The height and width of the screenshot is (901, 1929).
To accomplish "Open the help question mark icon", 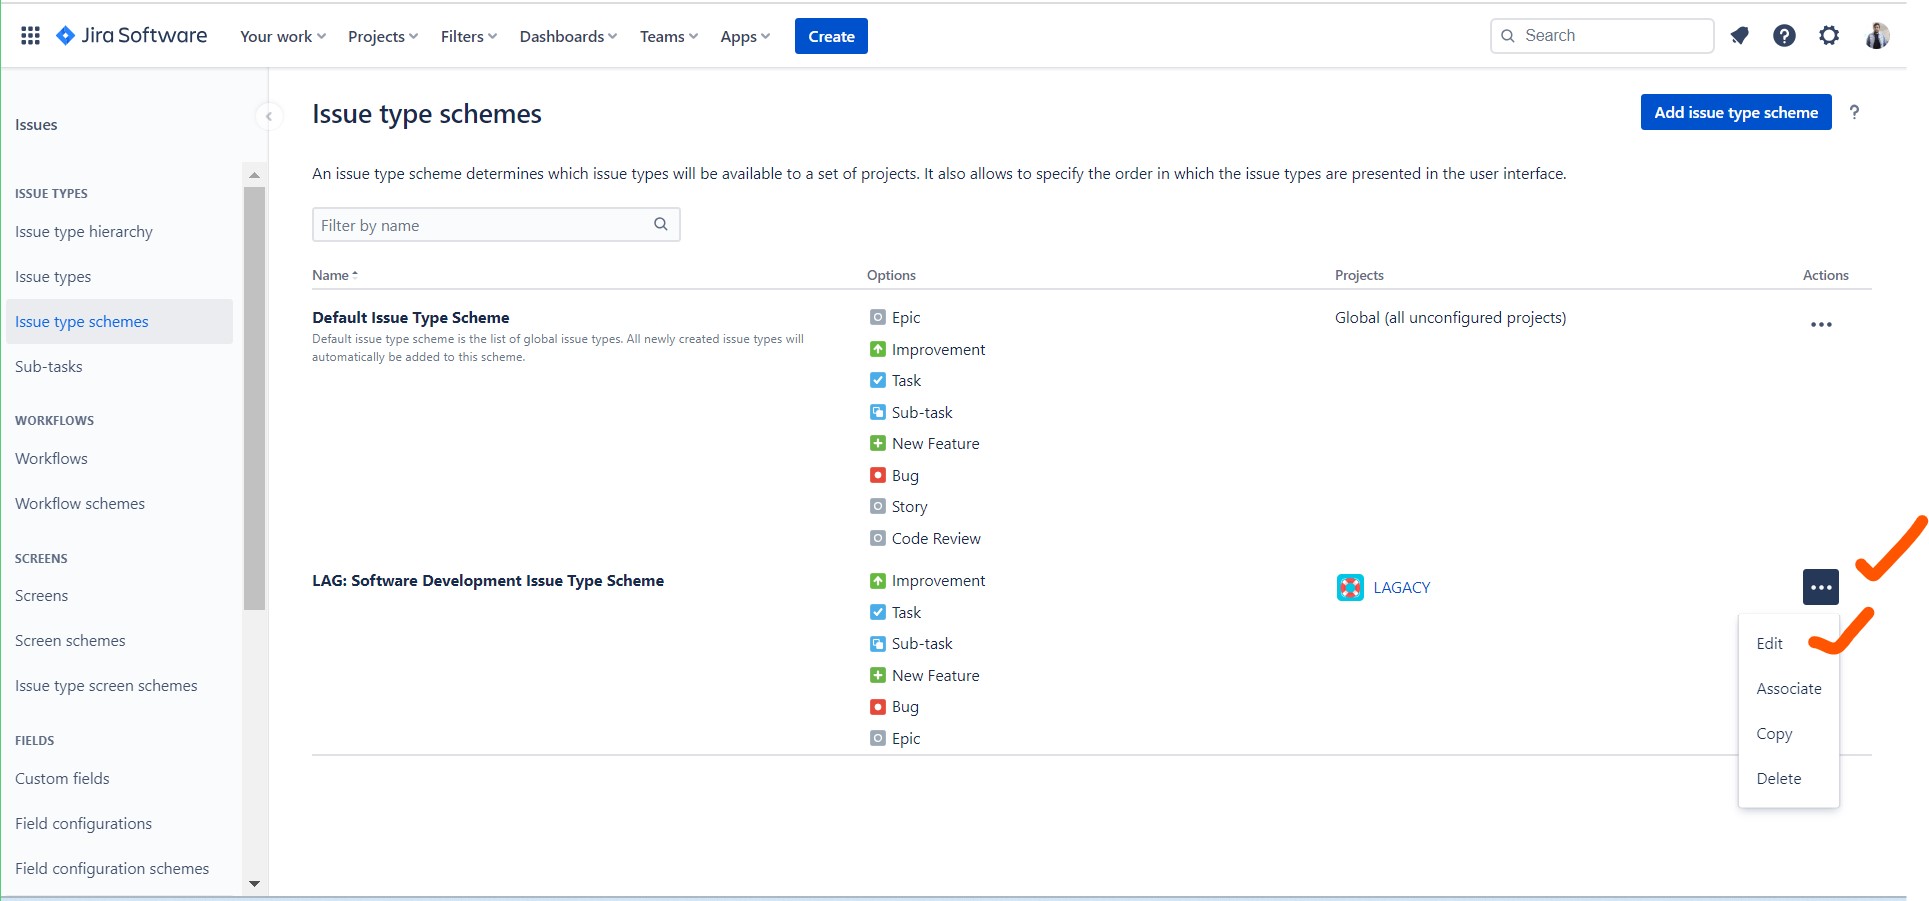I will (1784, 36).
